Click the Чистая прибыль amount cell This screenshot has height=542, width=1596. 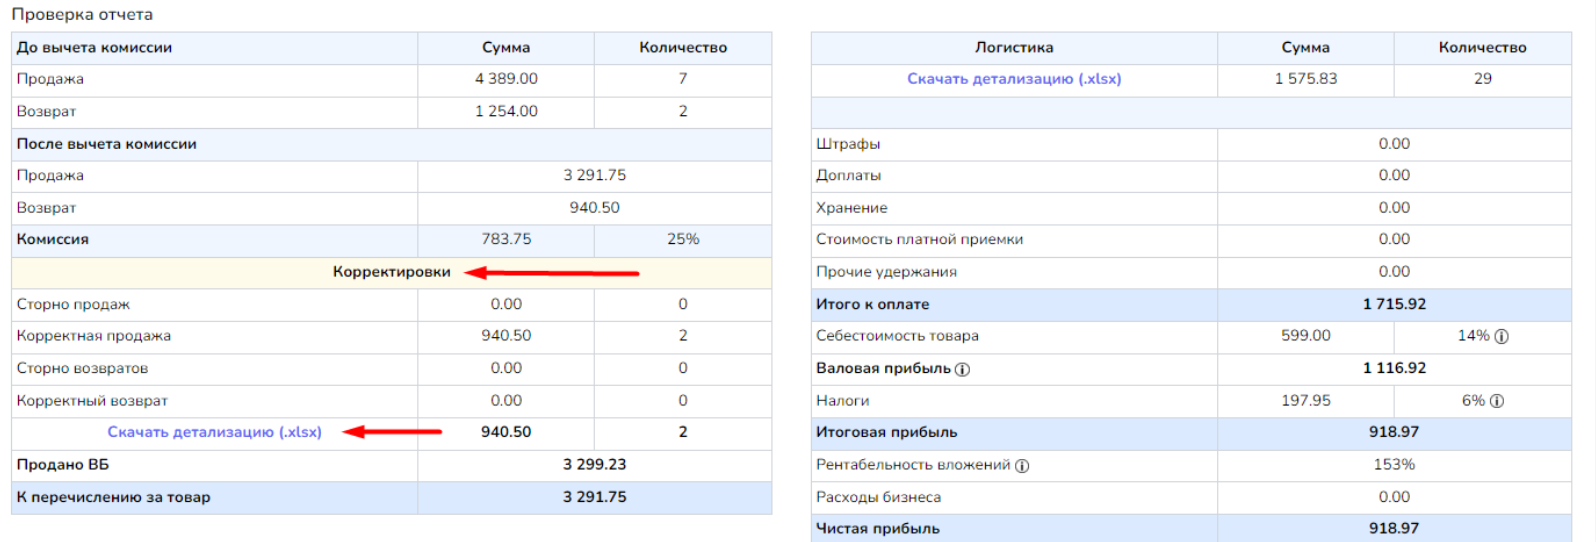[1394, 528]
